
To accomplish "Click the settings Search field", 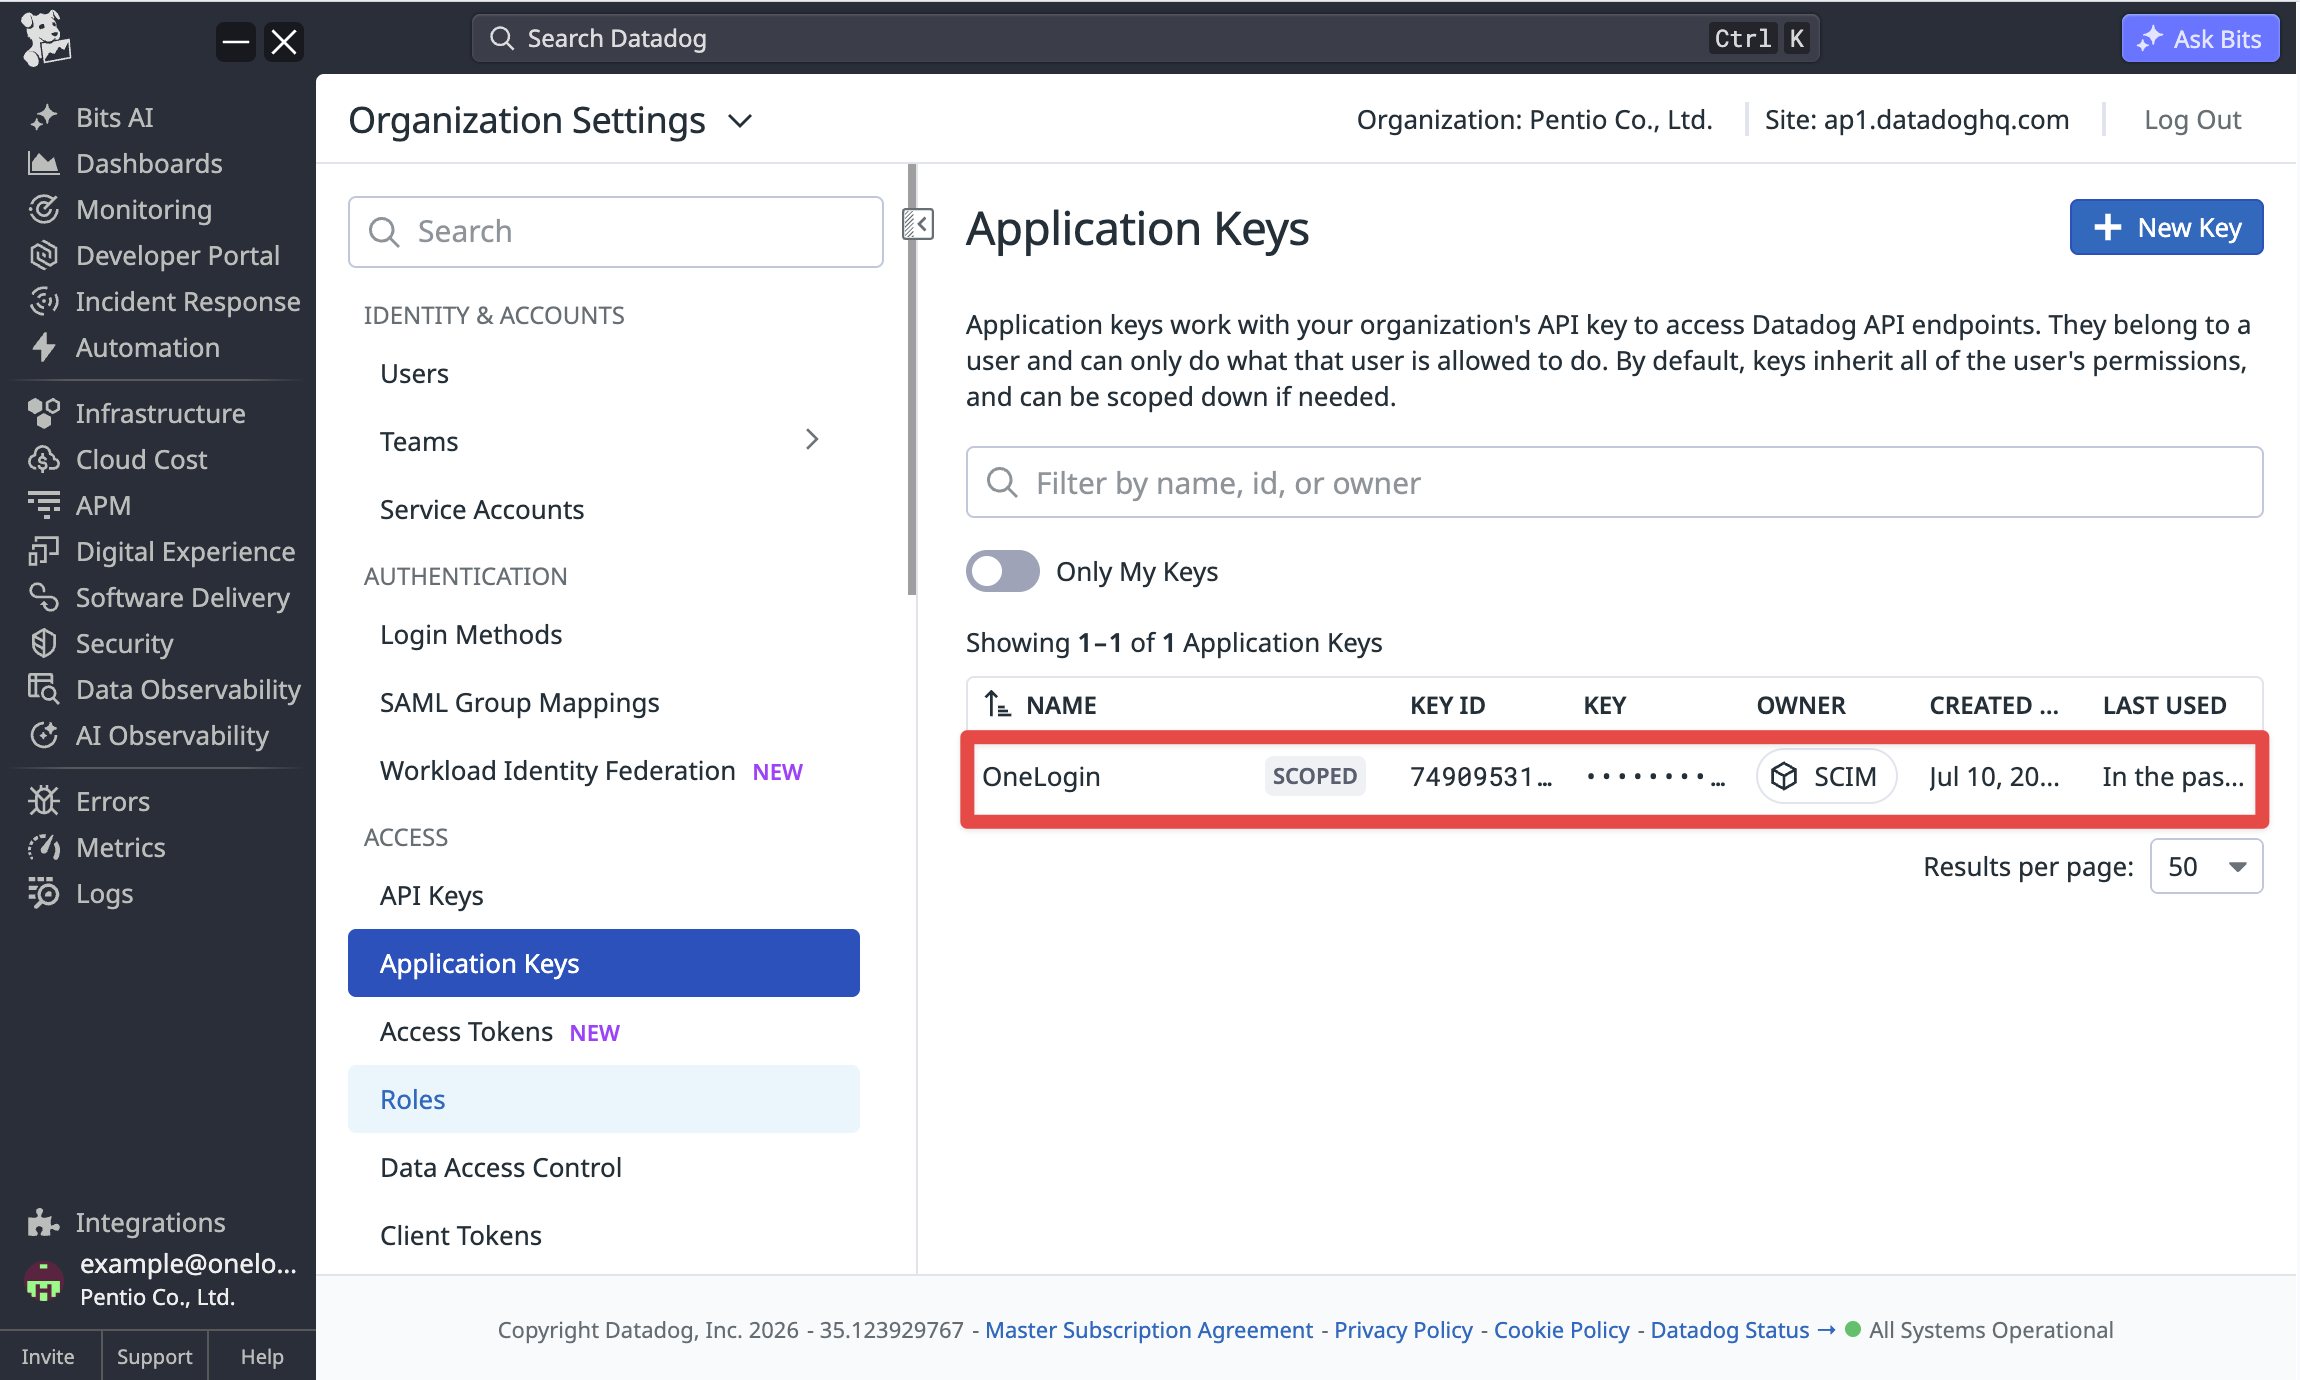I will (616, 231).
